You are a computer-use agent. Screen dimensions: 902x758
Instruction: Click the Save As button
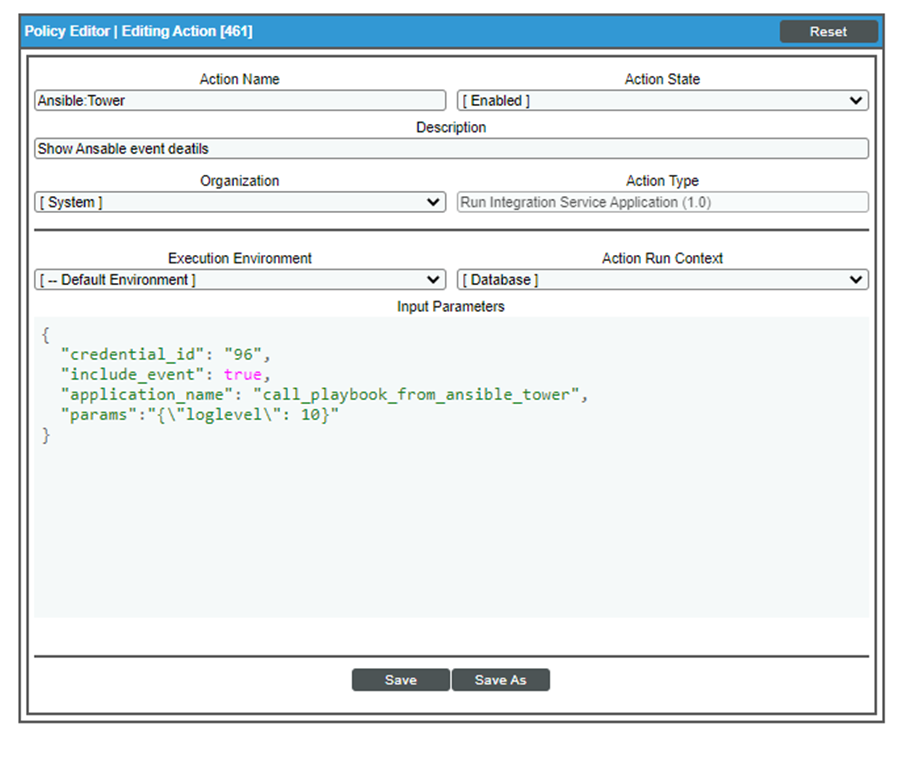[500, 680]
